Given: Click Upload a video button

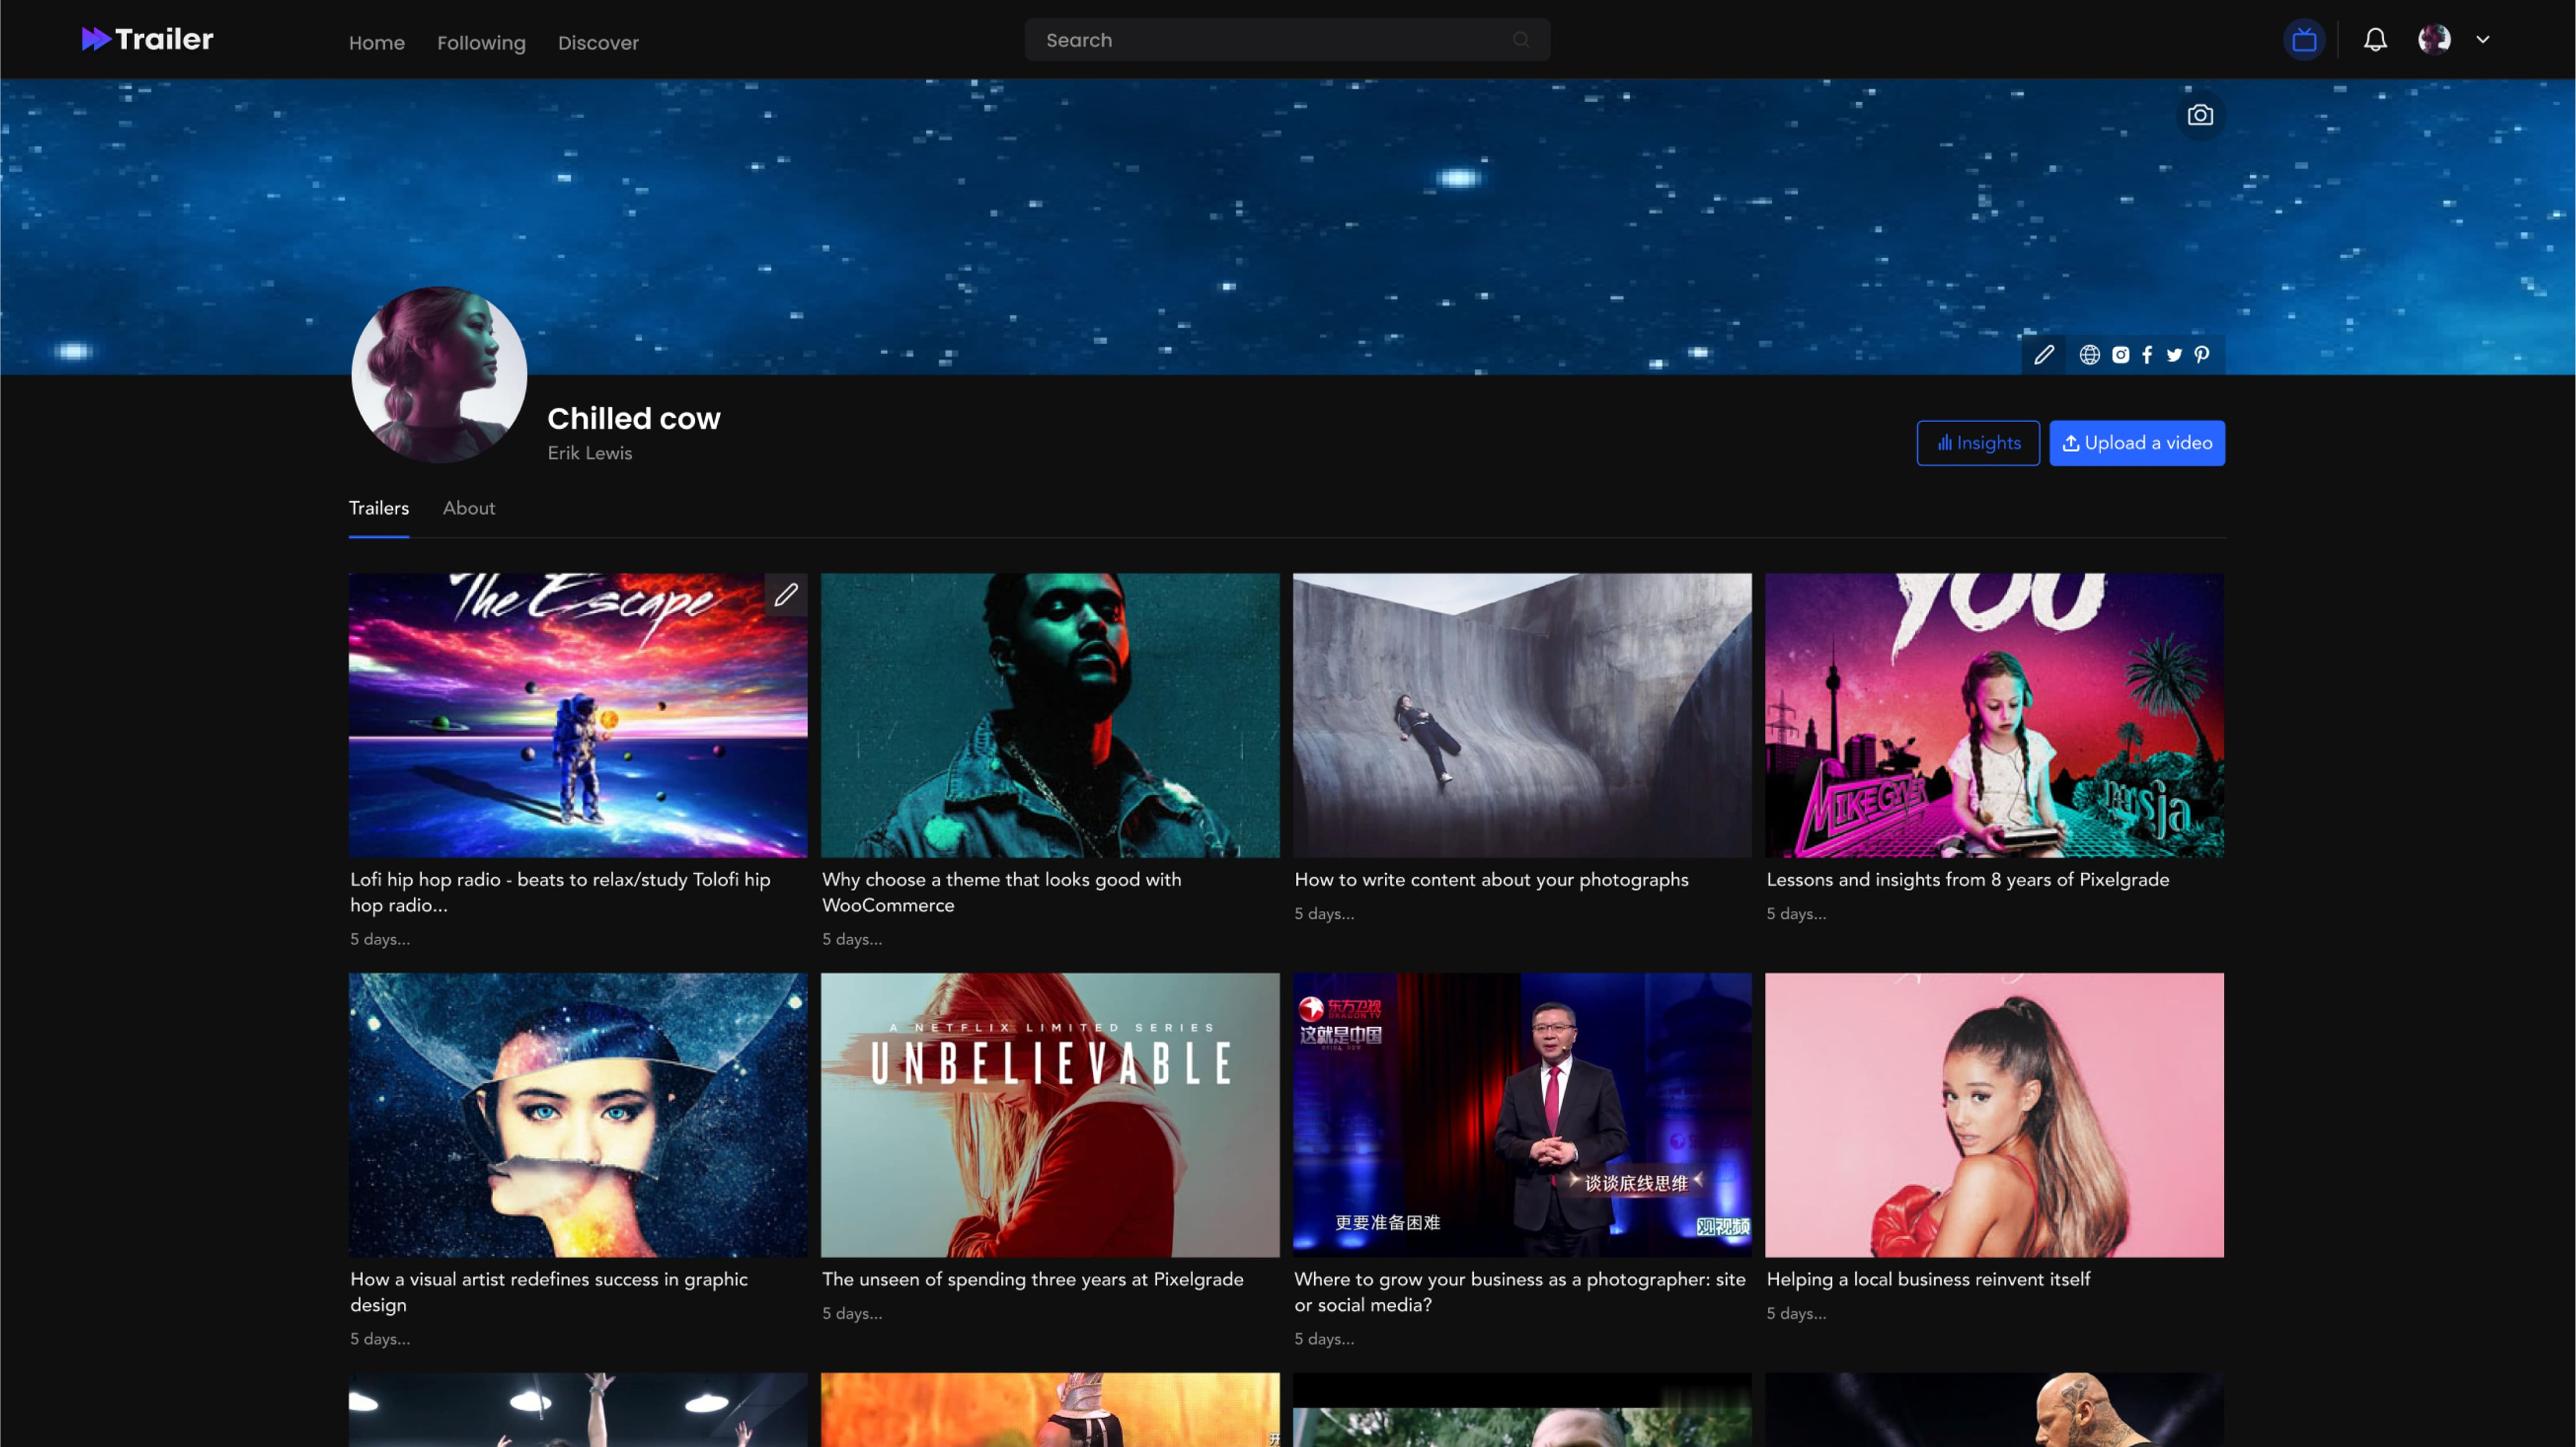Looking at the screenshot, I should pos(2137,443).
